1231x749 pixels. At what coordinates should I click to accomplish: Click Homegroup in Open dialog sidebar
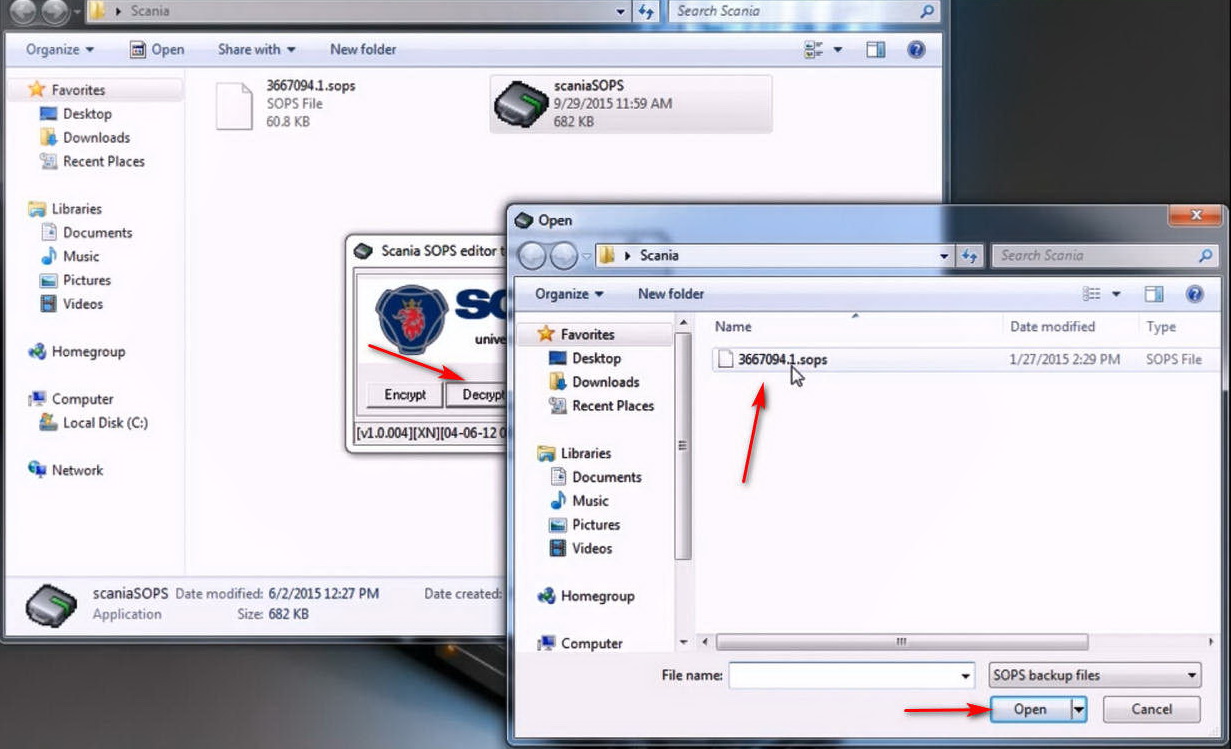tap(597, 596)
